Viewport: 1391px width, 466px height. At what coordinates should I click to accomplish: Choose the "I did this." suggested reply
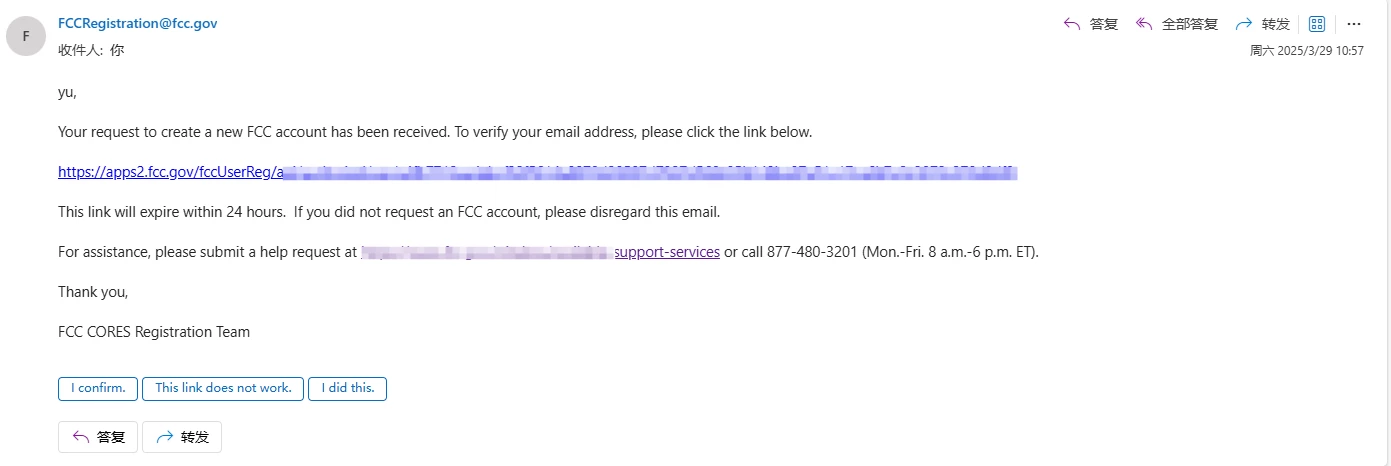click(347, 388)
